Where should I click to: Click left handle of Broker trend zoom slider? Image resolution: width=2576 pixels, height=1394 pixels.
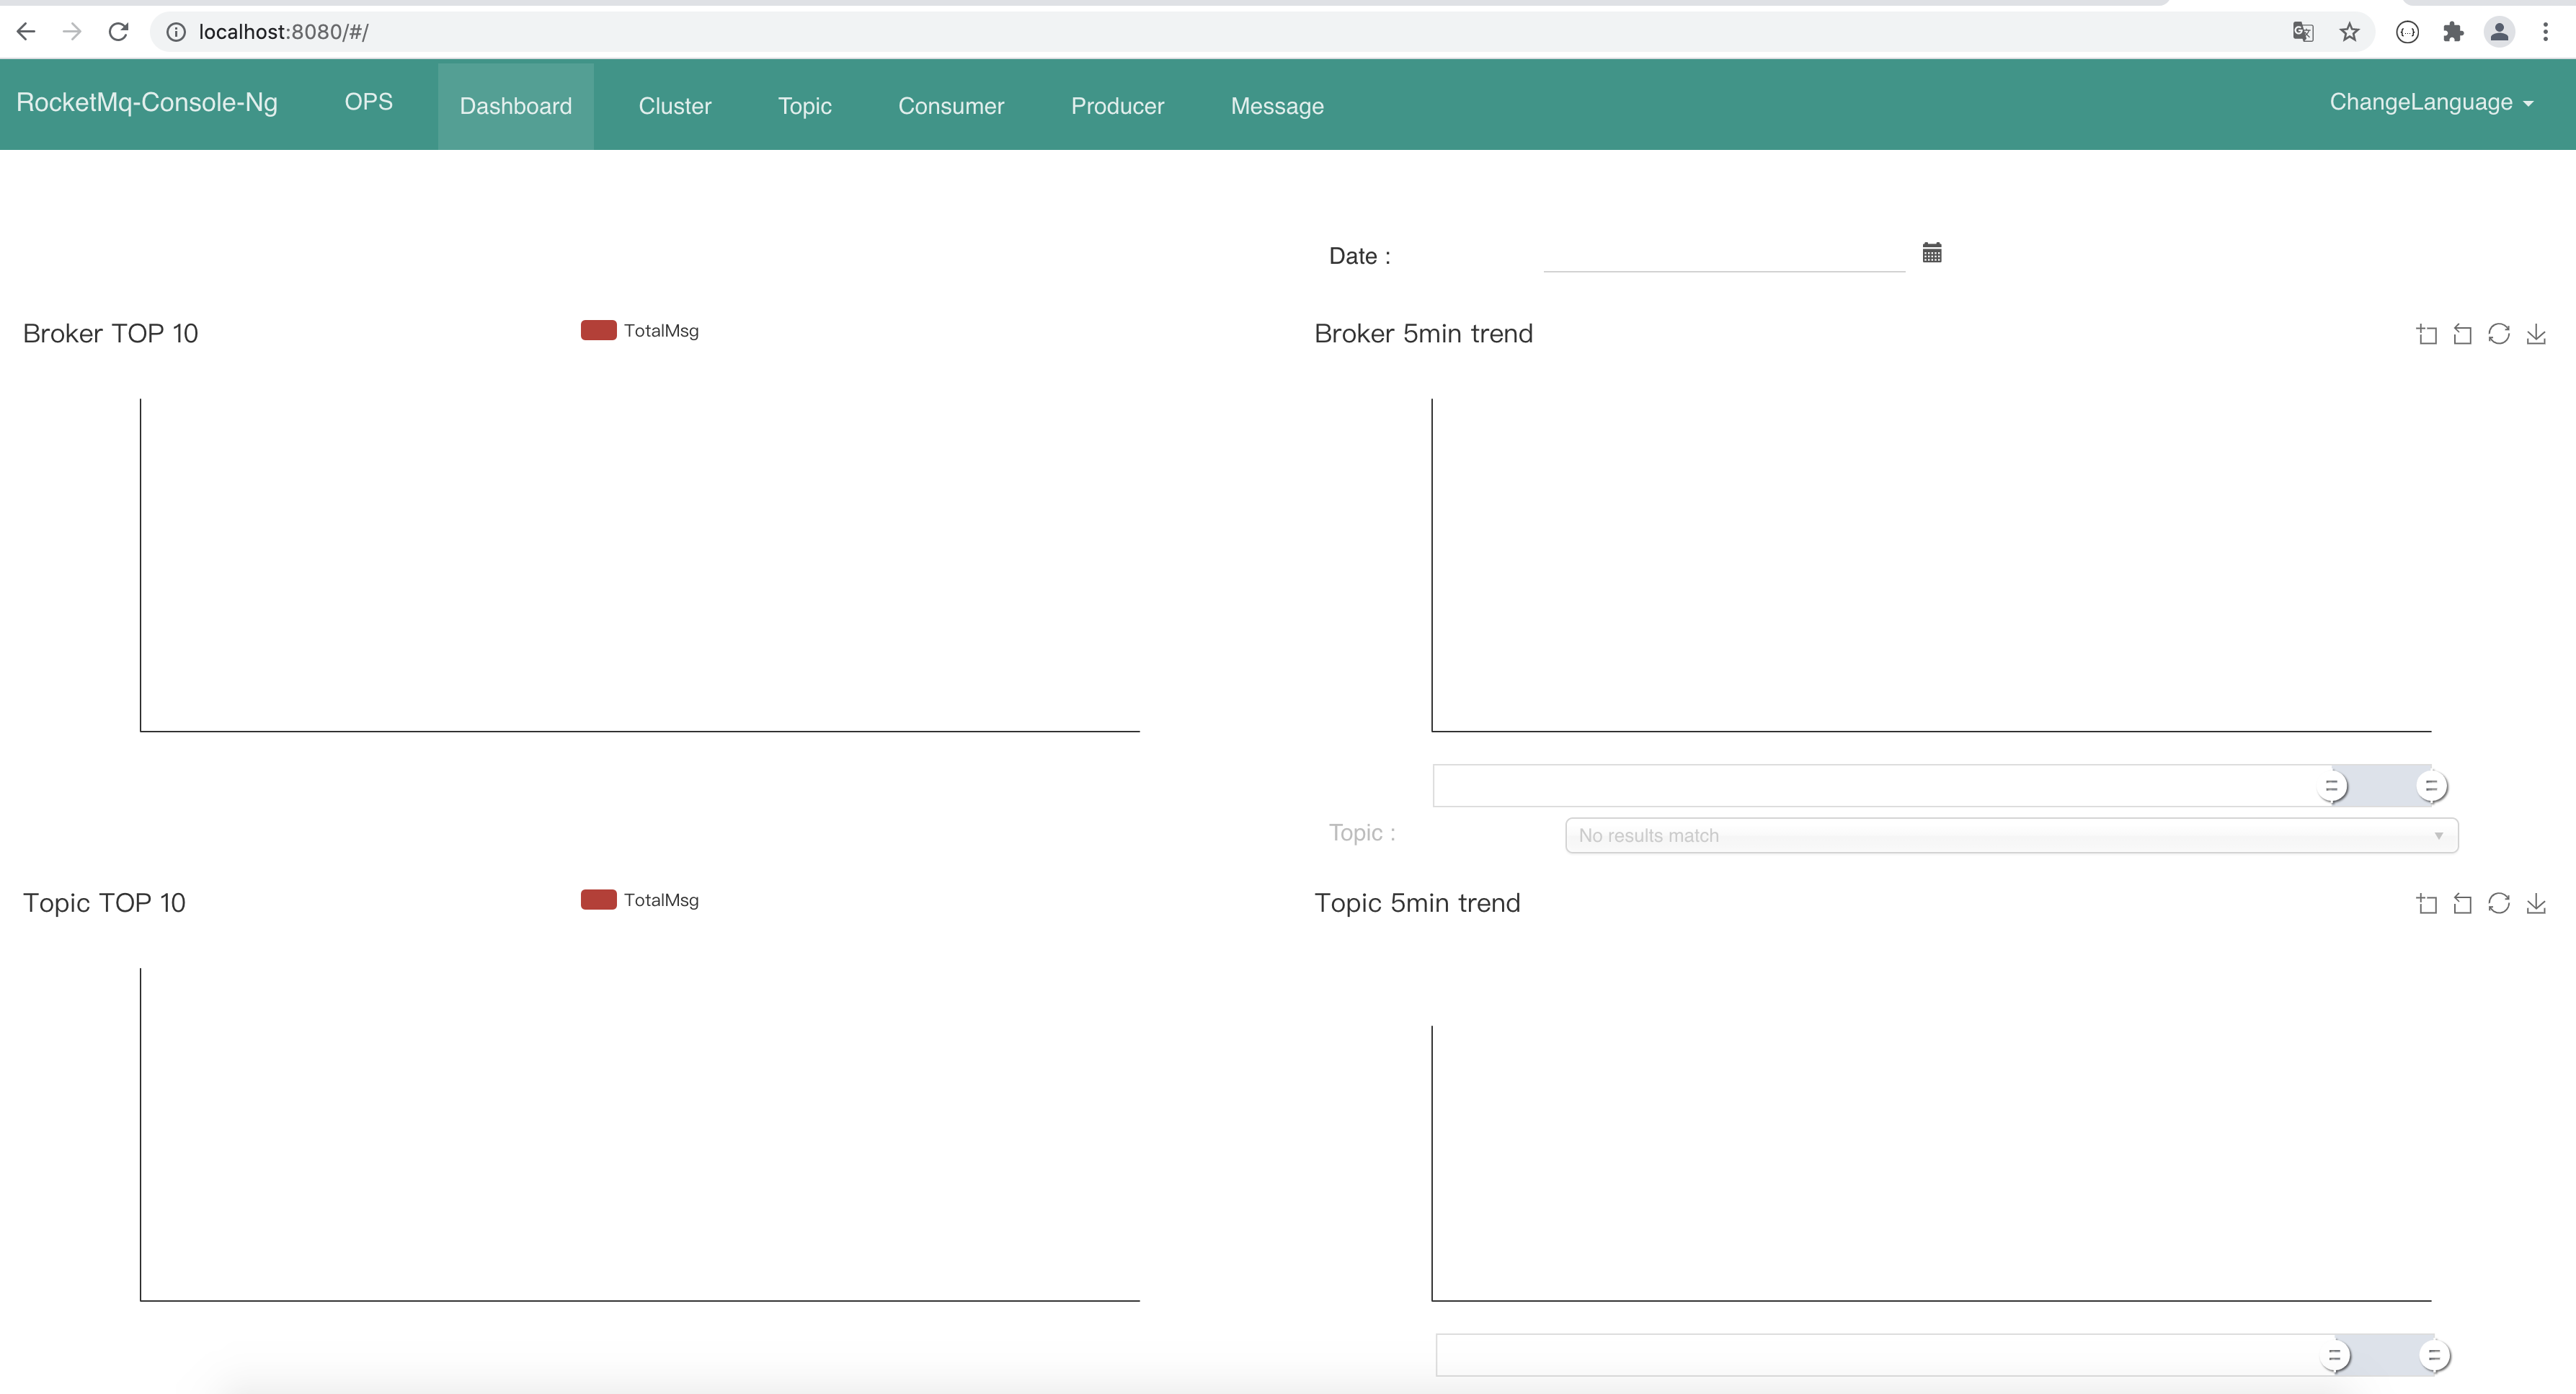(x=2332, y=787)
